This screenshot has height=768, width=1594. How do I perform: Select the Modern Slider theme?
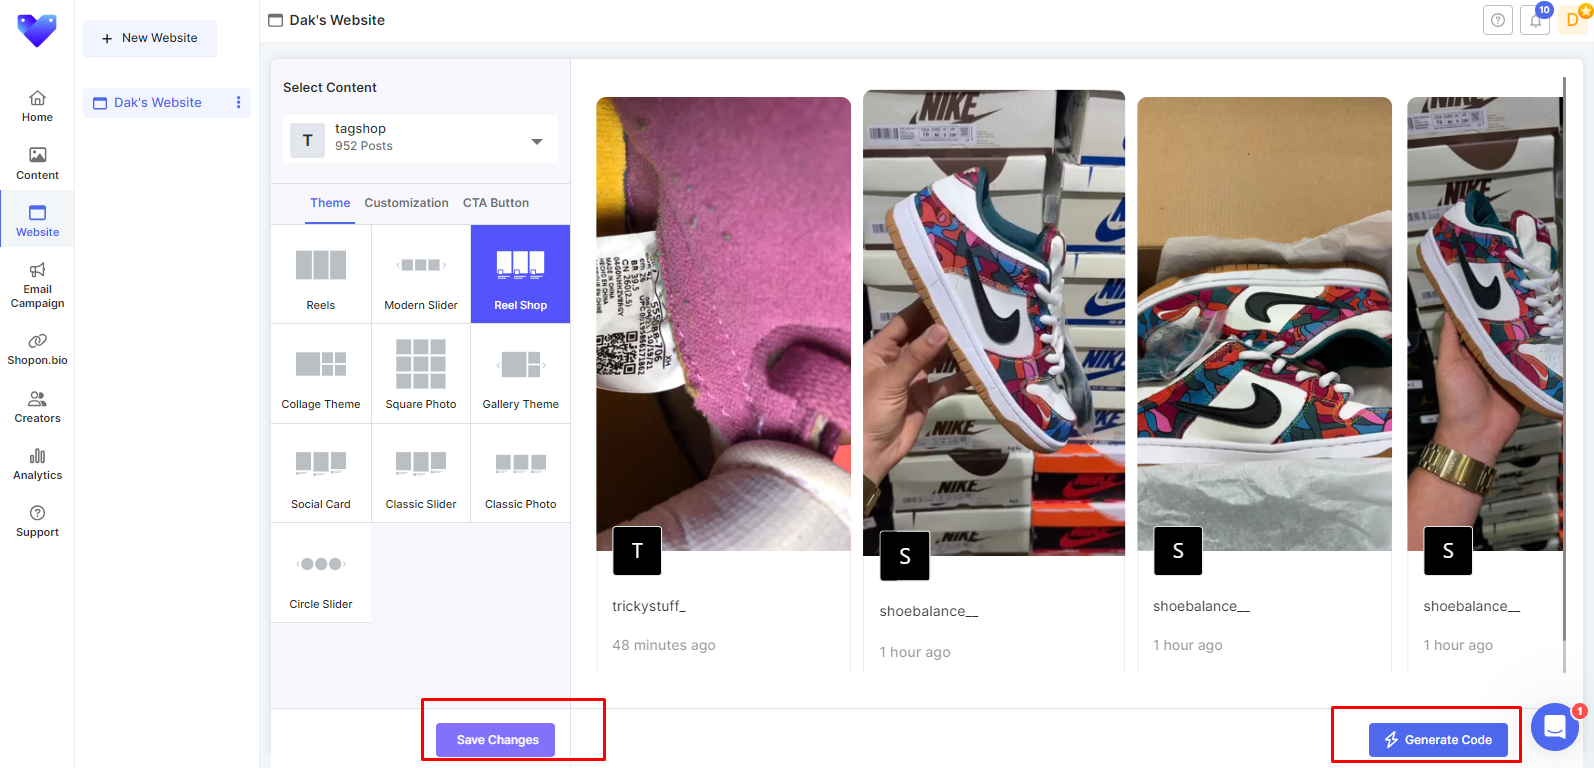pos(421,274)
